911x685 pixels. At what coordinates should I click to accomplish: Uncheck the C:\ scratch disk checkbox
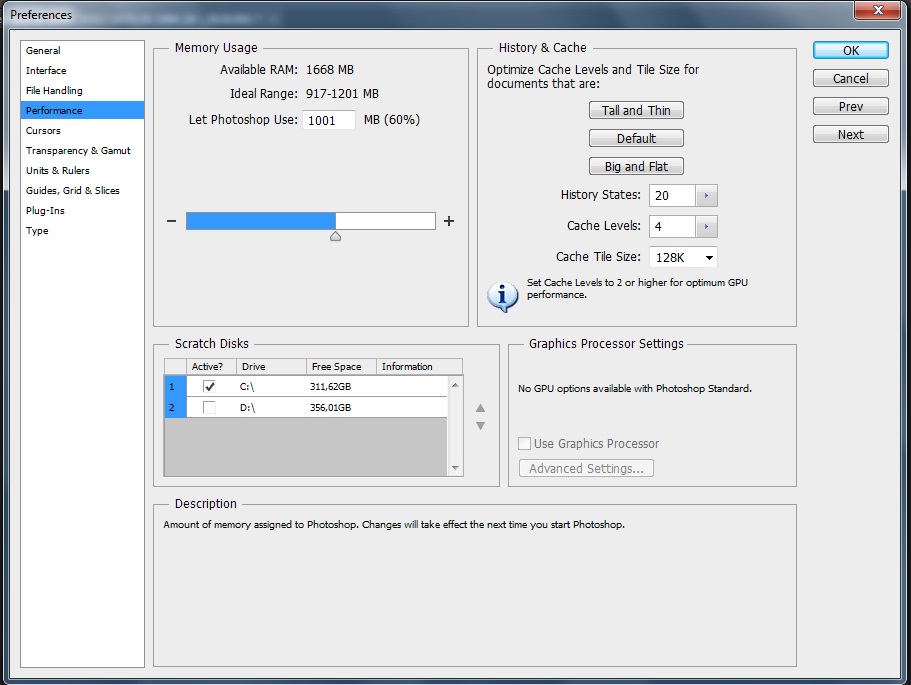pyautogui.click(x=209, y=386)
